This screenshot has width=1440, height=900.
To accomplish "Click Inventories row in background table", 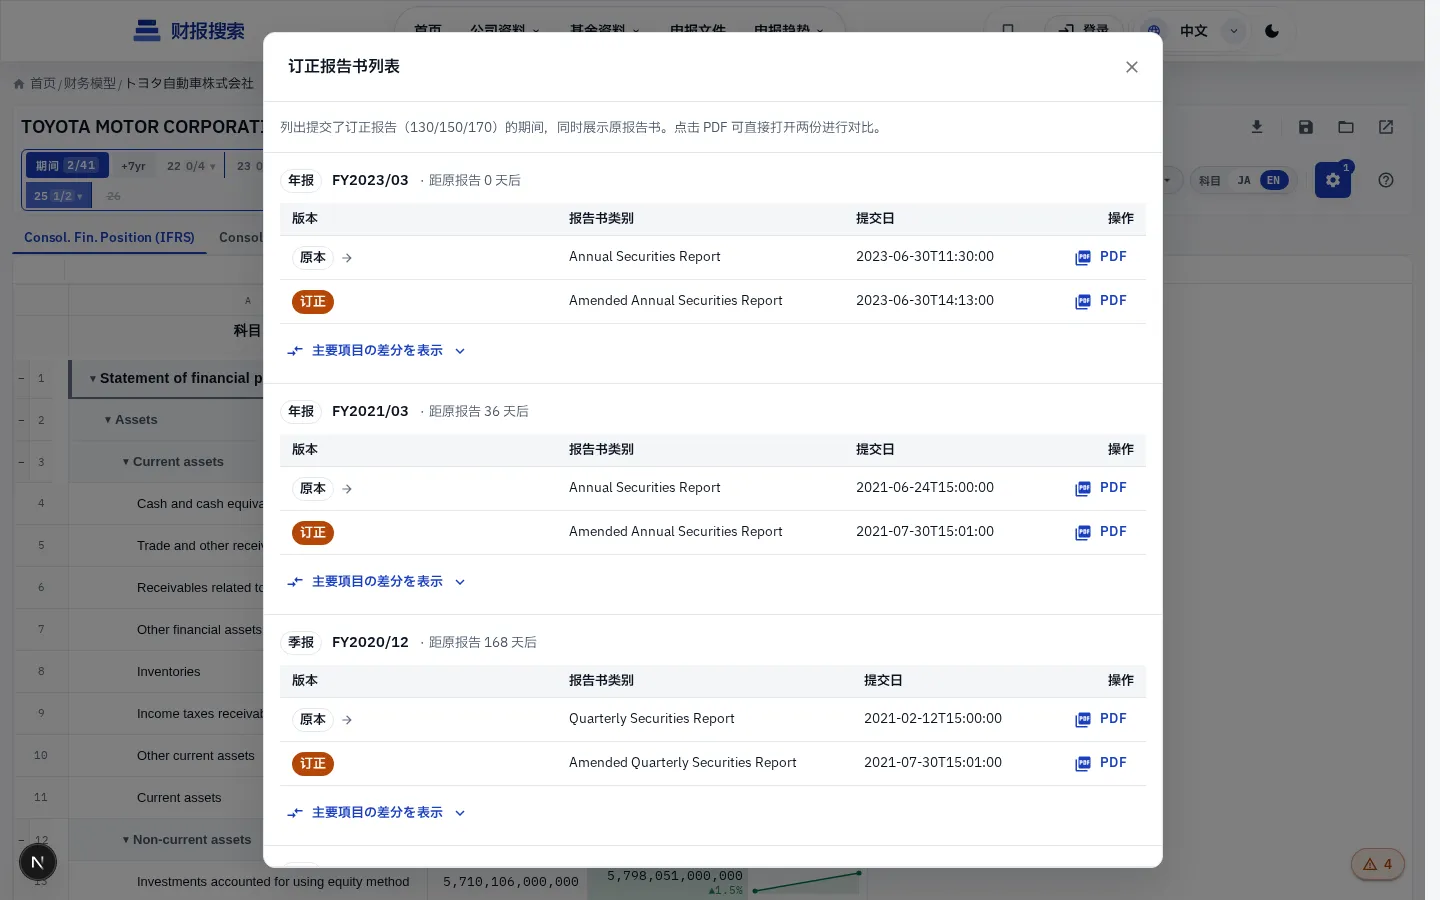I will (169, 672).
